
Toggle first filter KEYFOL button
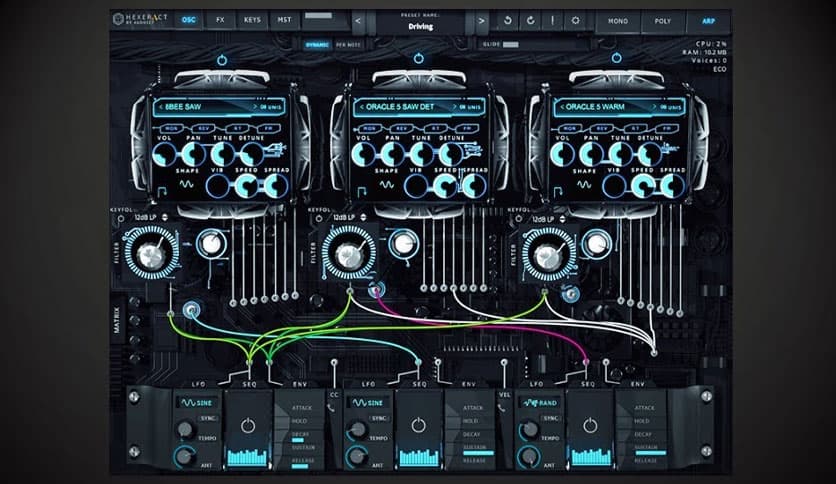[120, 219]
